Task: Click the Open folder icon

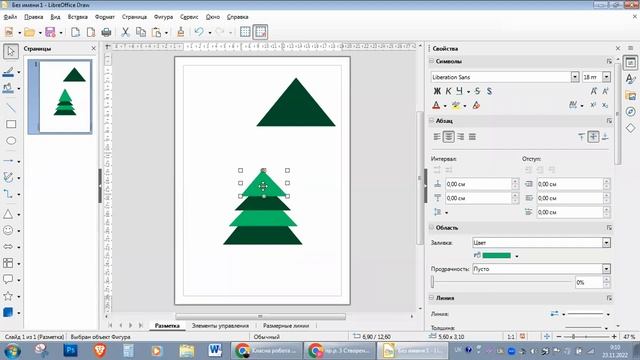Action: 29,32
